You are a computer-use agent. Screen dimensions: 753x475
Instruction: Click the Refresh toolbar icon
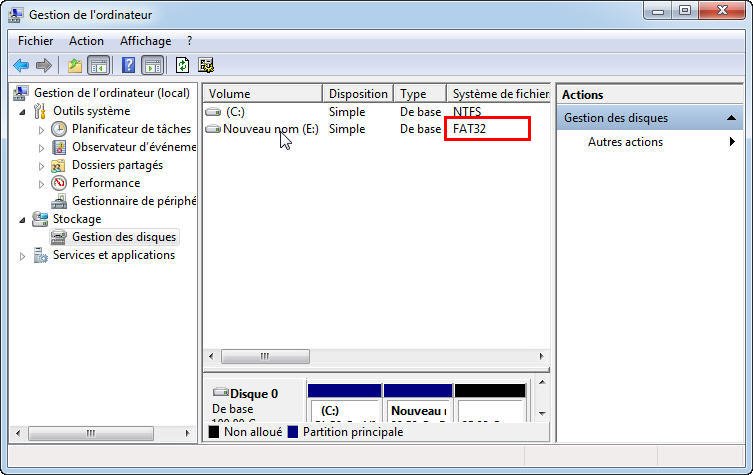point(182,65)
